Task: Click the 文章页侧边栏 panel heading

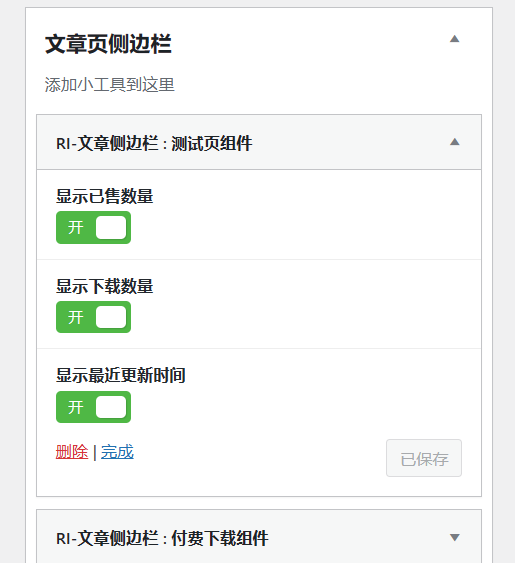Action: point(108,44)
